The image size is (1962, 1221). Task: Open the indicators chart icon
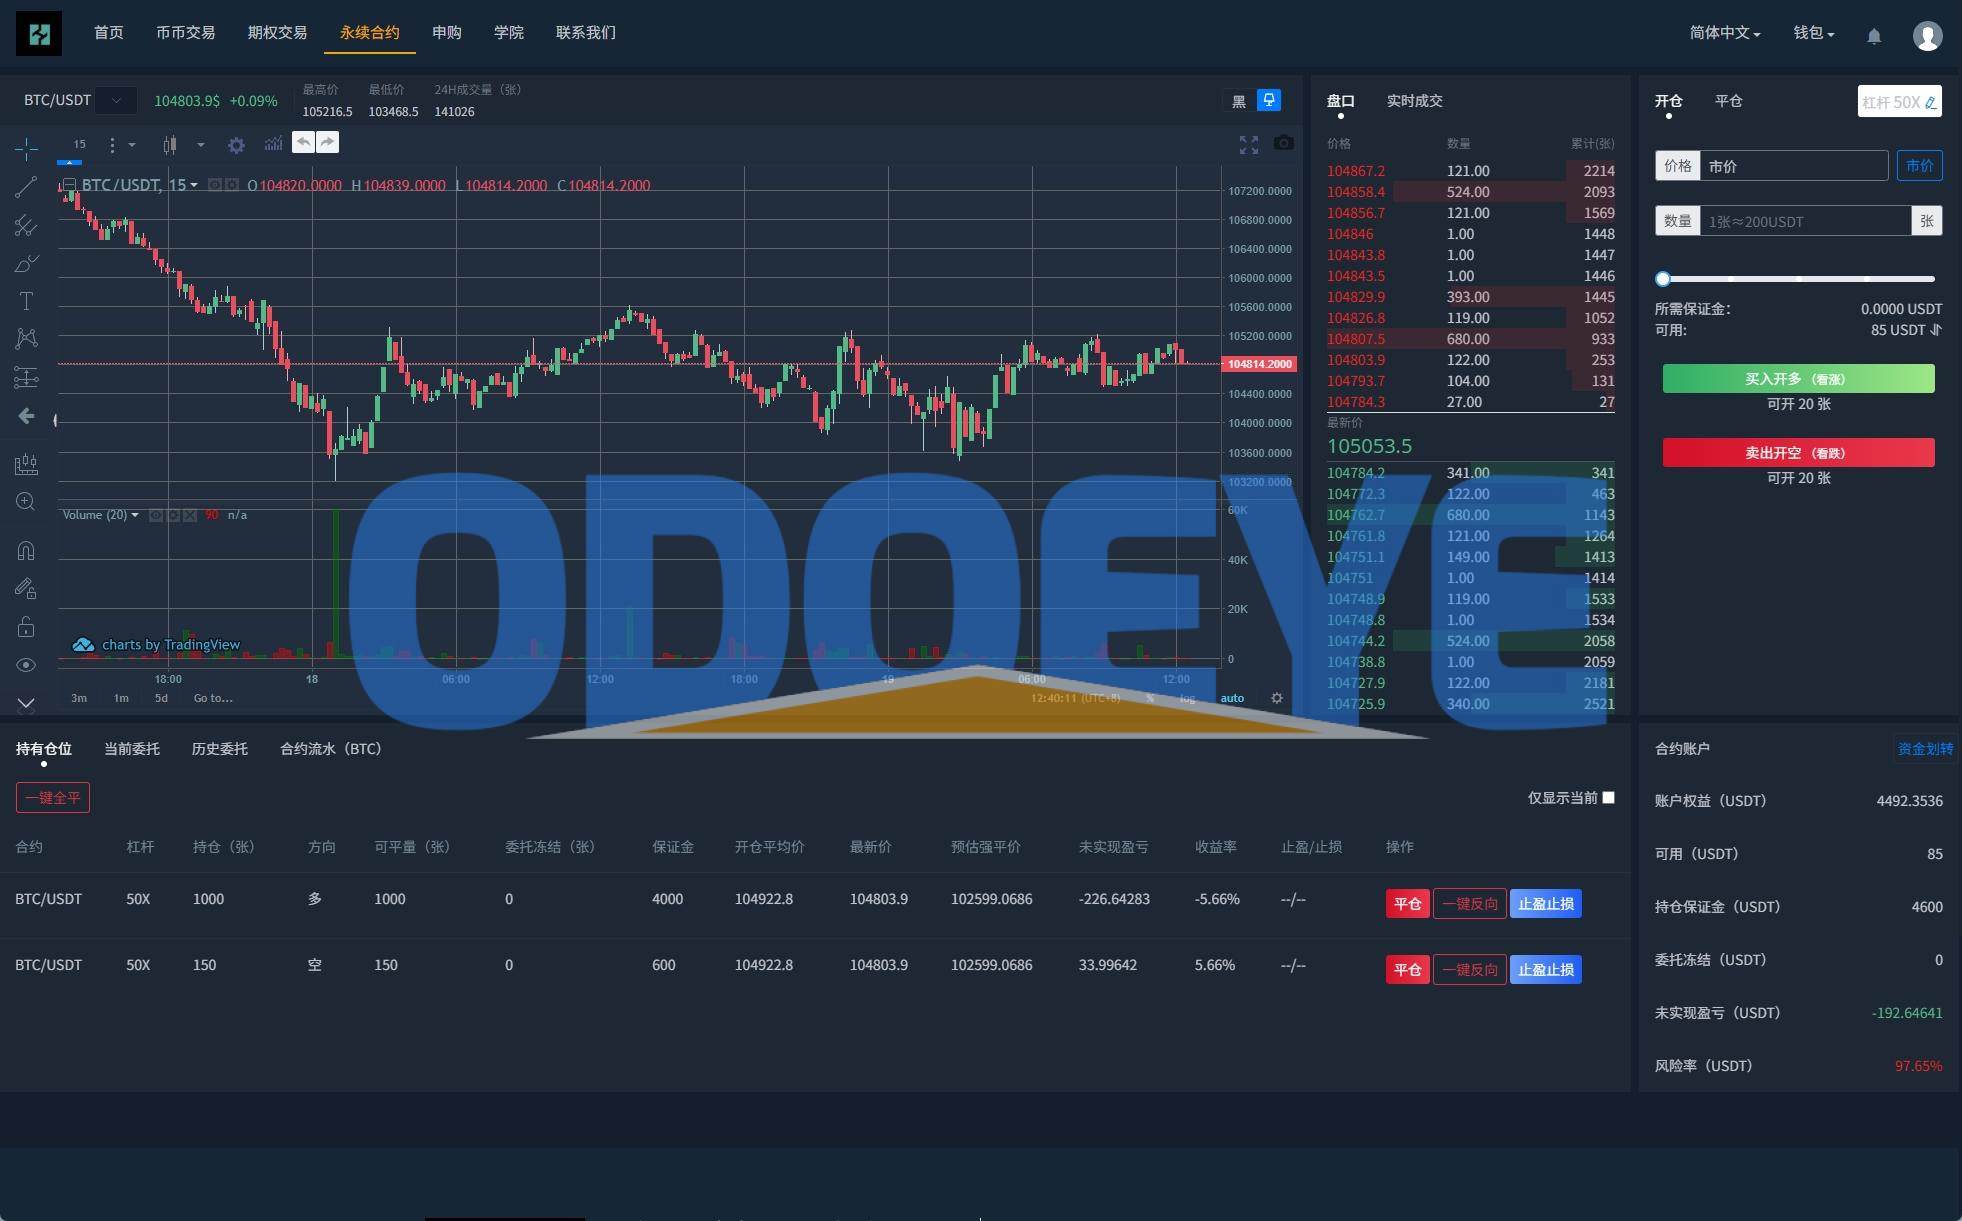(273, 144)
